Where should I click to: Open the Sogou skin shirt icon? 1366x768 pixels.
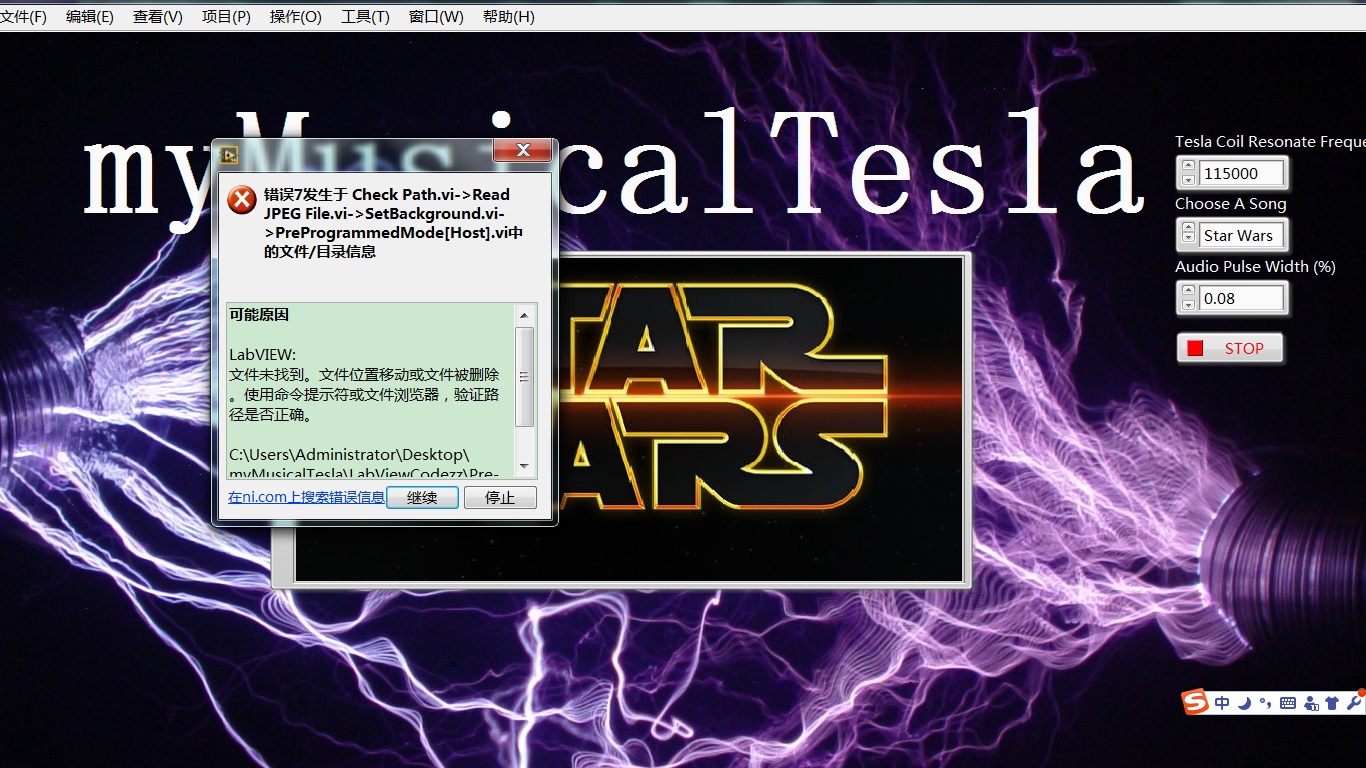(x=1332, y=703)
